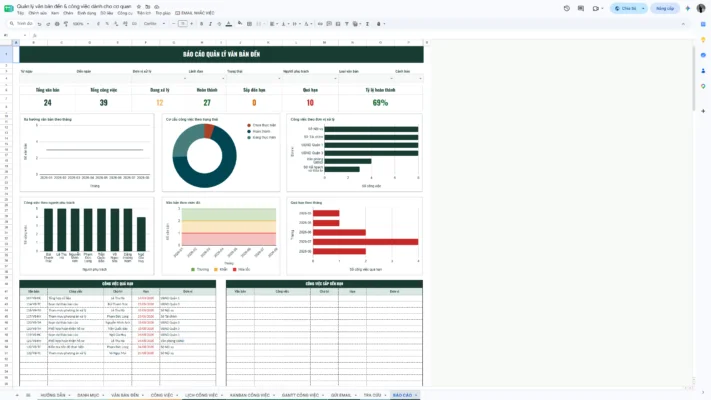Open the text color picker
711x400 pixels.
point(229,24)
